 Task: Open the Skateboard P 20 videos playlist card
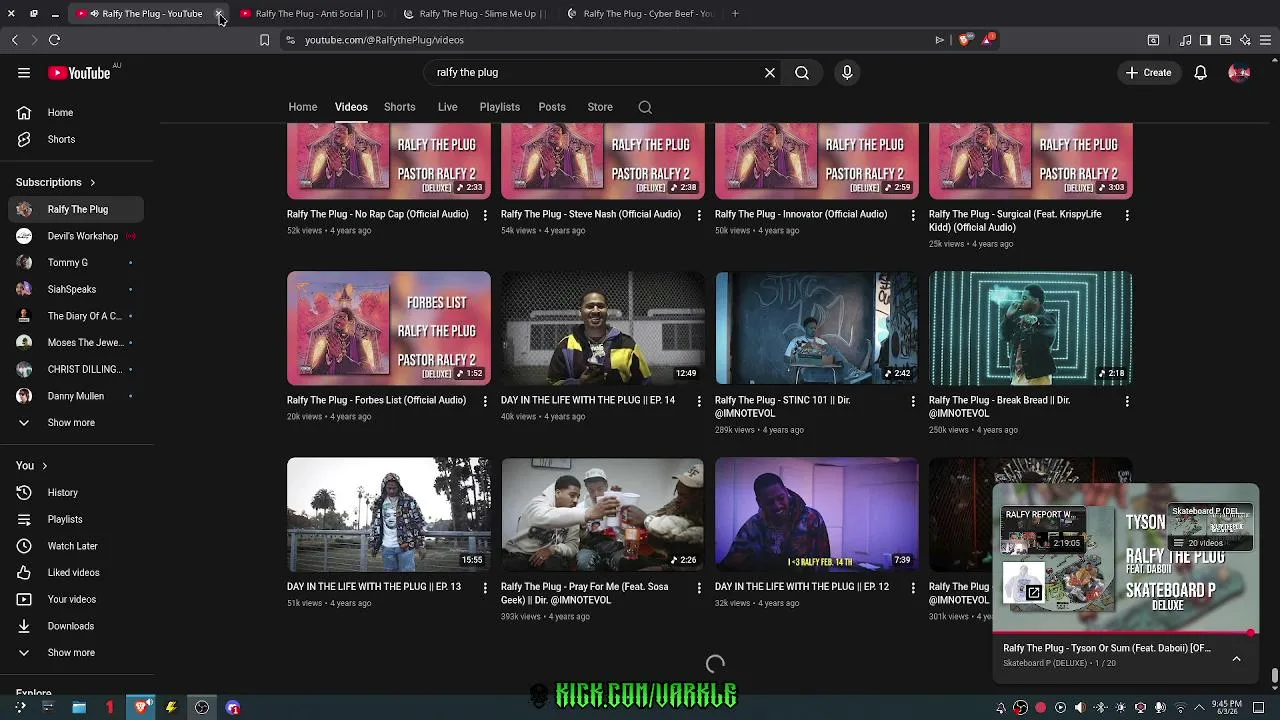click(x=1211, y=528)
